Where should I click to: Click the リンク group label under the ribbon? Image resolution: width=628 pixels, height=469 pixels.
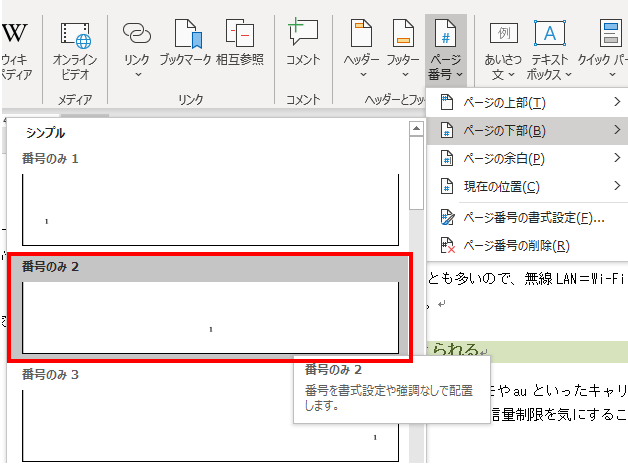[x=191, y=99]
